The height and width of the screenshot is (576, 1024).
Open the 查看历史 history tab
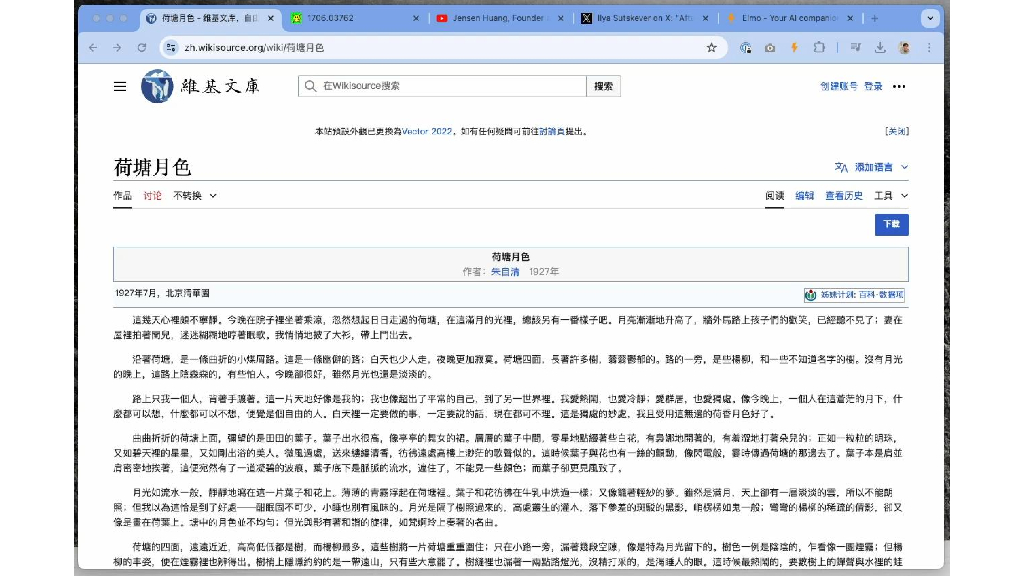(843, 195)
